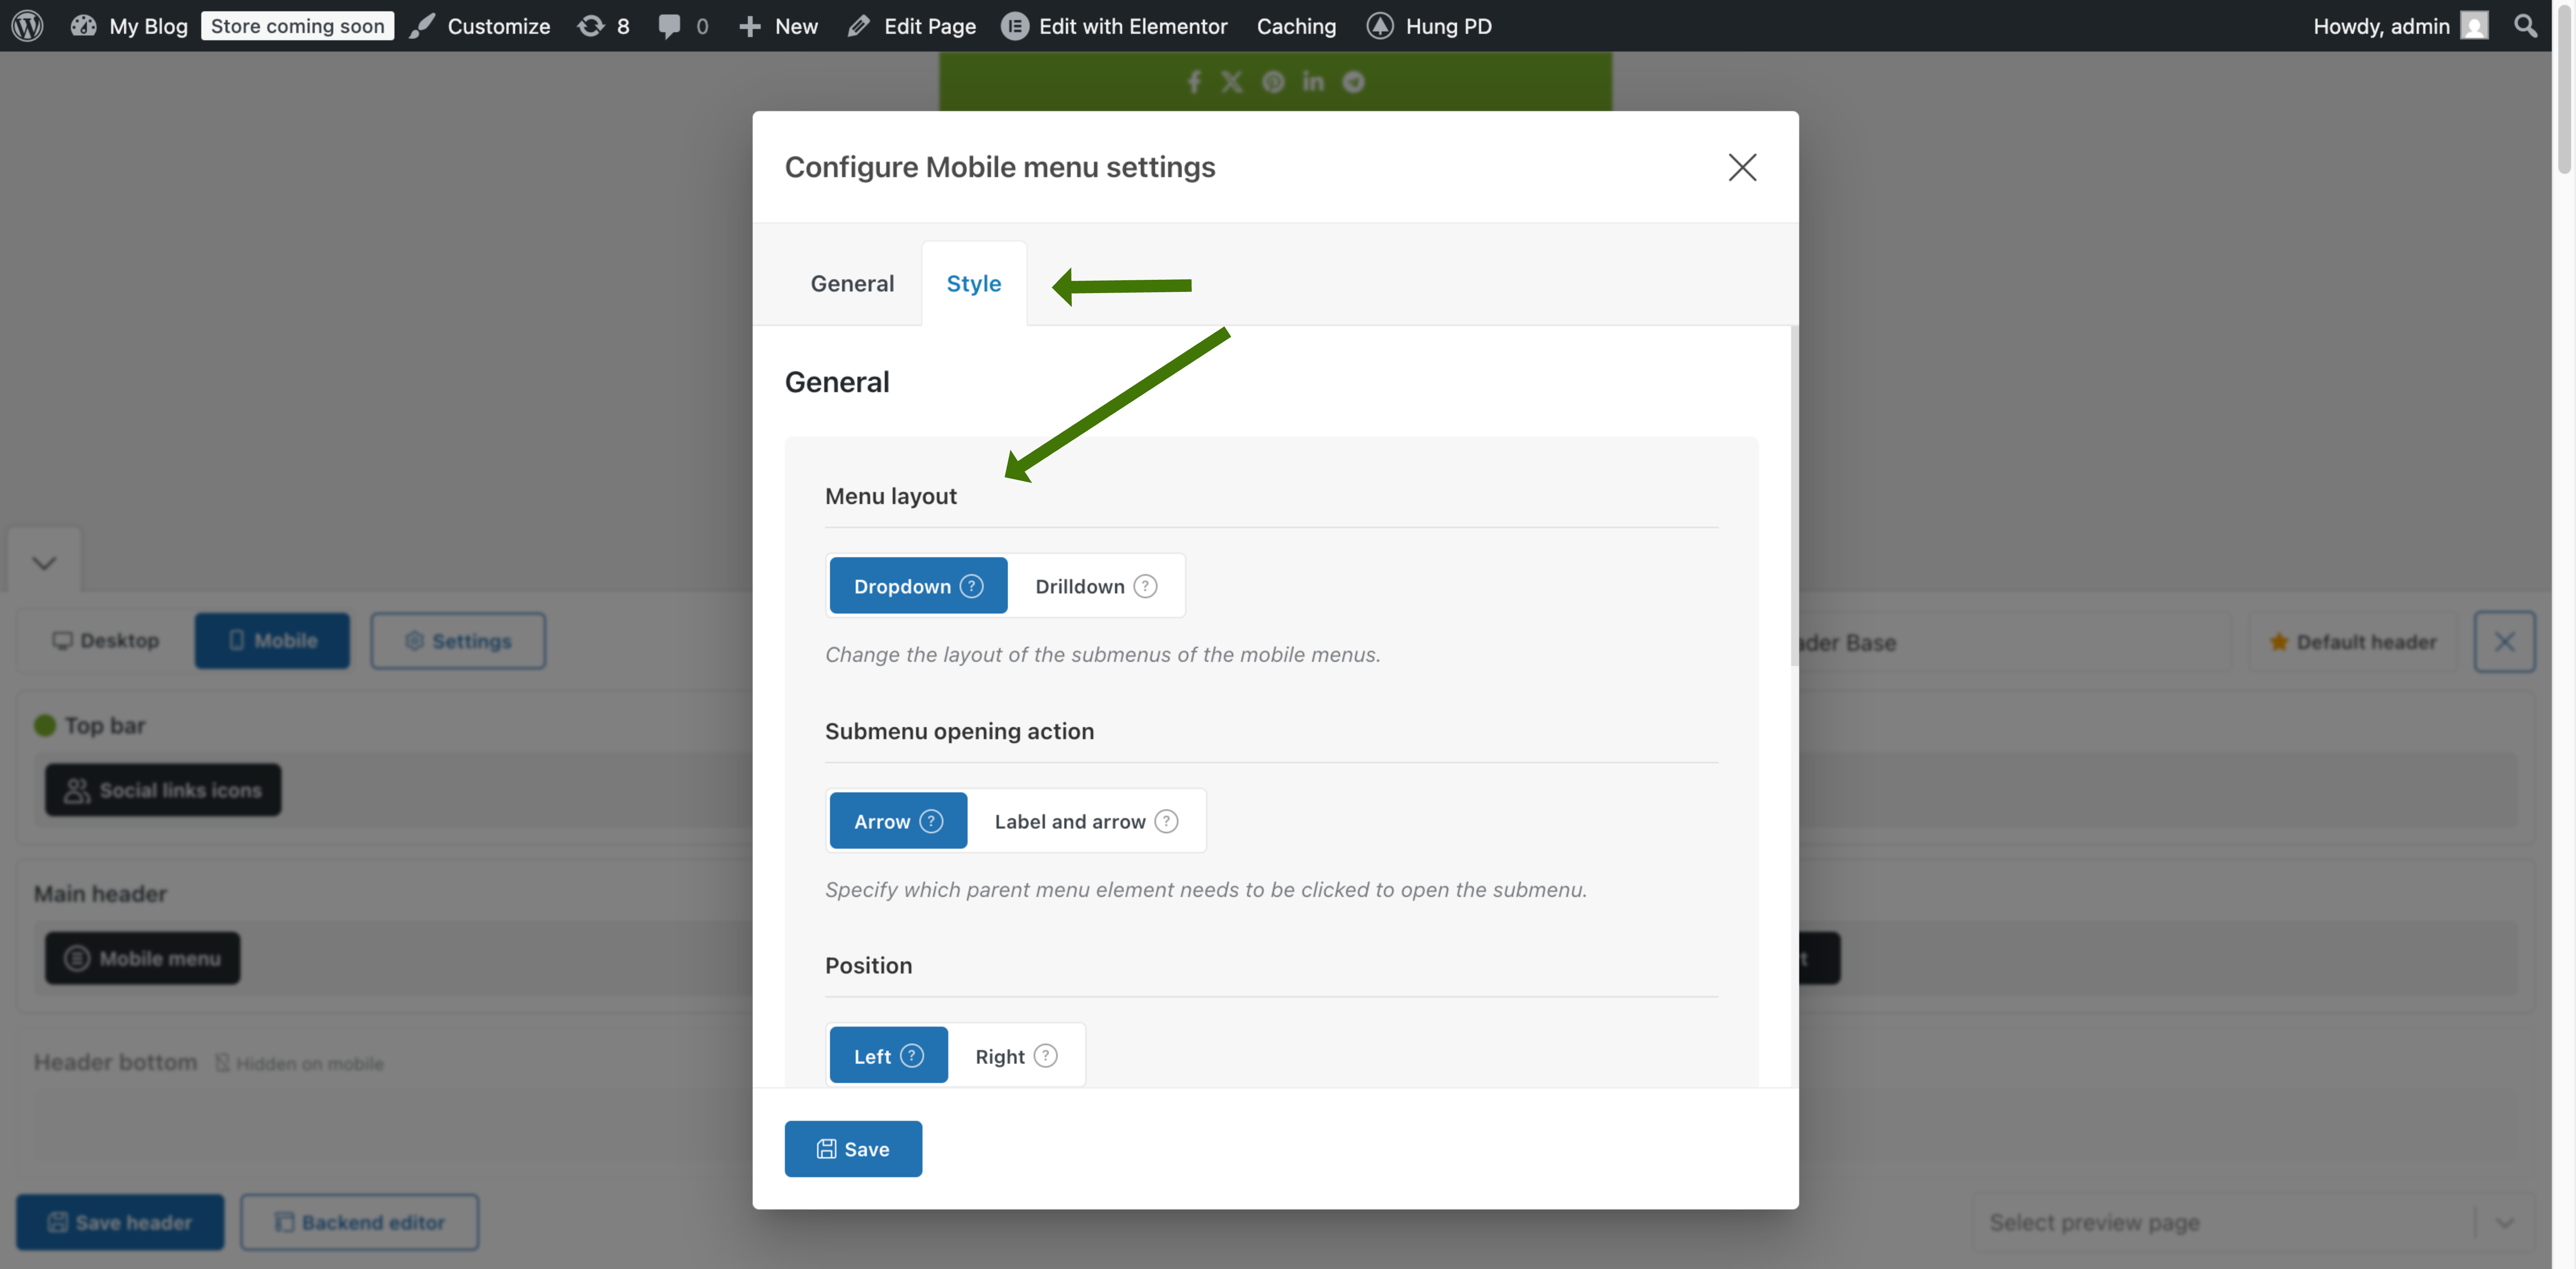This screenshot has width=2576, height=1269.
Task: Open Edit with Elementor
Action: point(1115,26)
